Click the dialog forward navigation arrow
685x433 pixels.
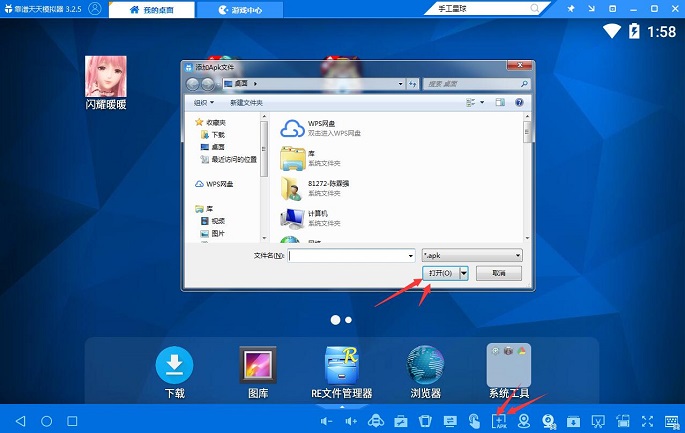pos(208,83)
